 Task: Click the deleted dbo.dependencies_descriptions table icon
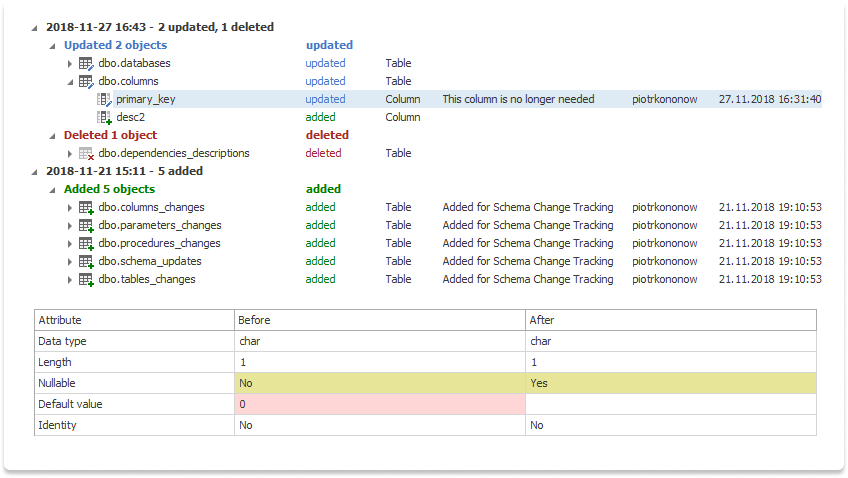[x=86, y=154]
